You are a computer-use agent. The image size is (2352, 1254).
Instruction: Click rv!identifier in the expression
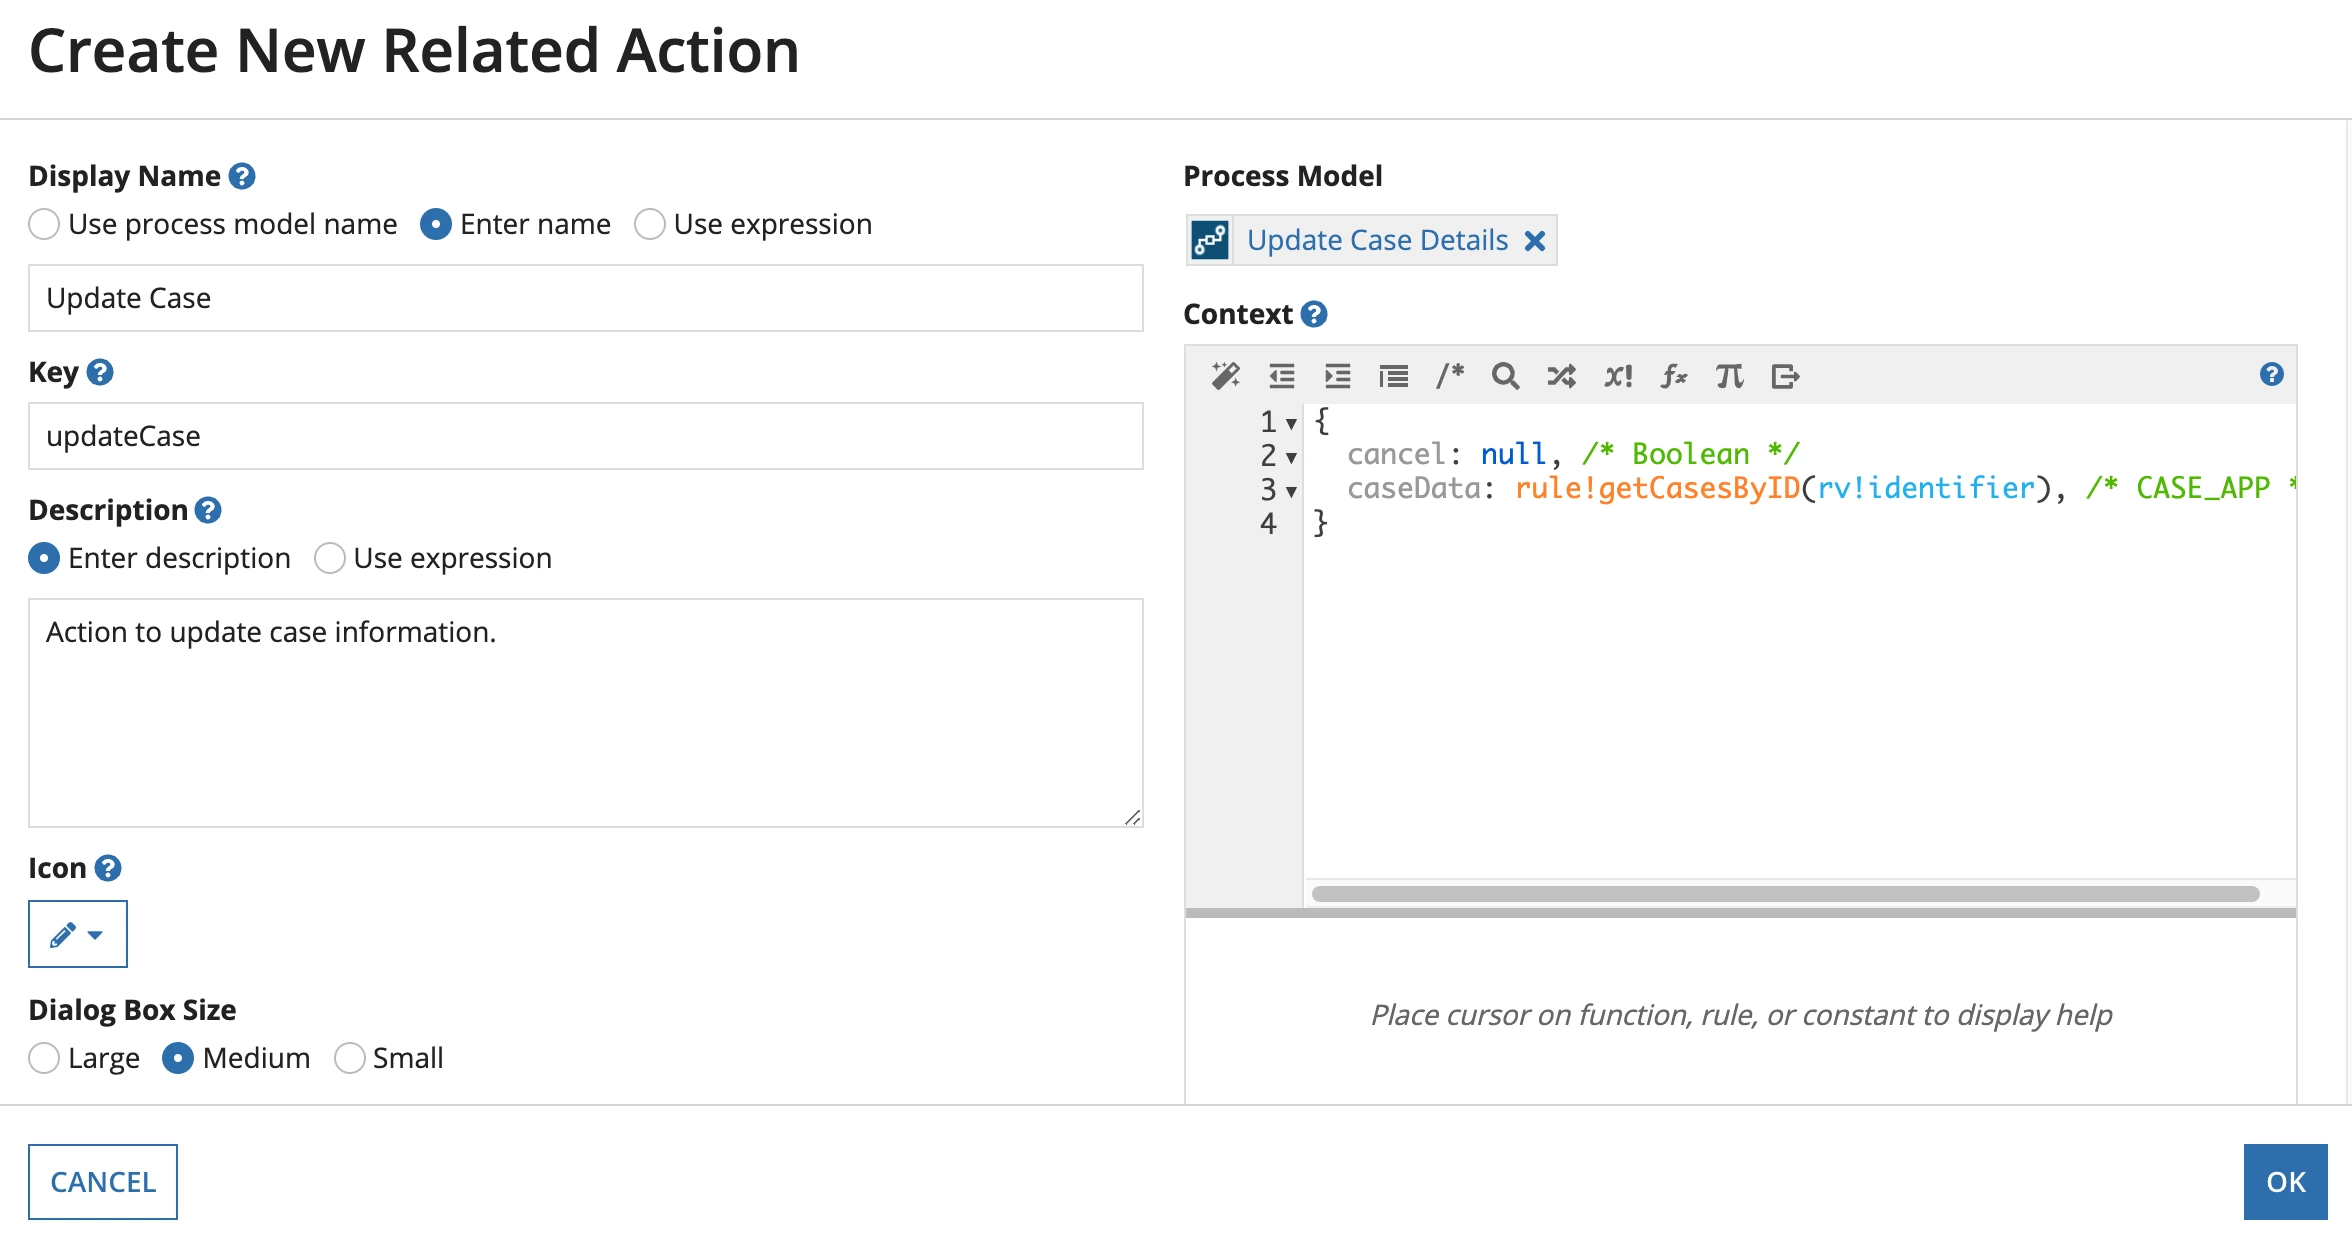(1926, 488)
